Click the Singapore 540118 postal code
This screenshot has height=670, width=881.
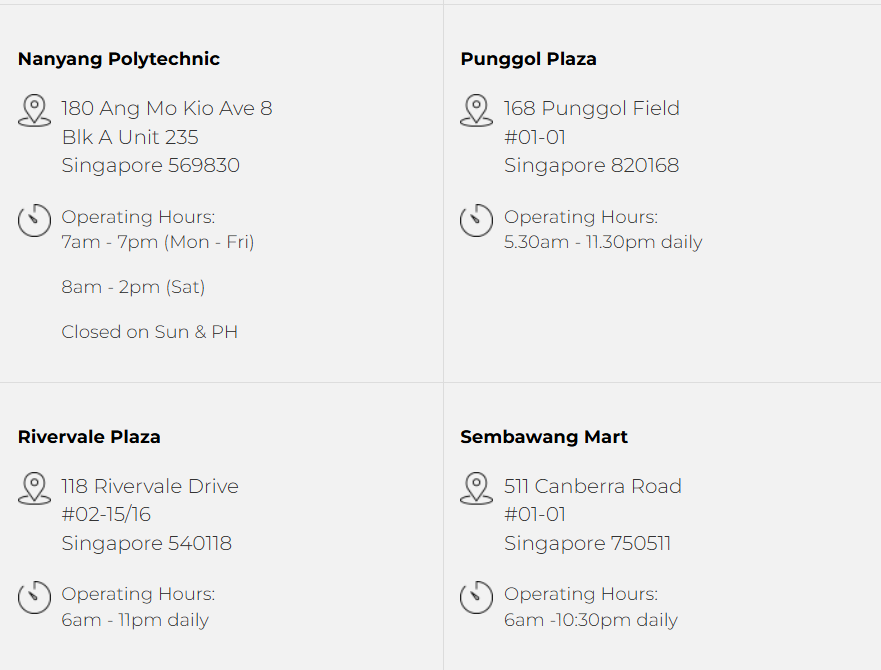pyautogui.click(x=147, y=544)
